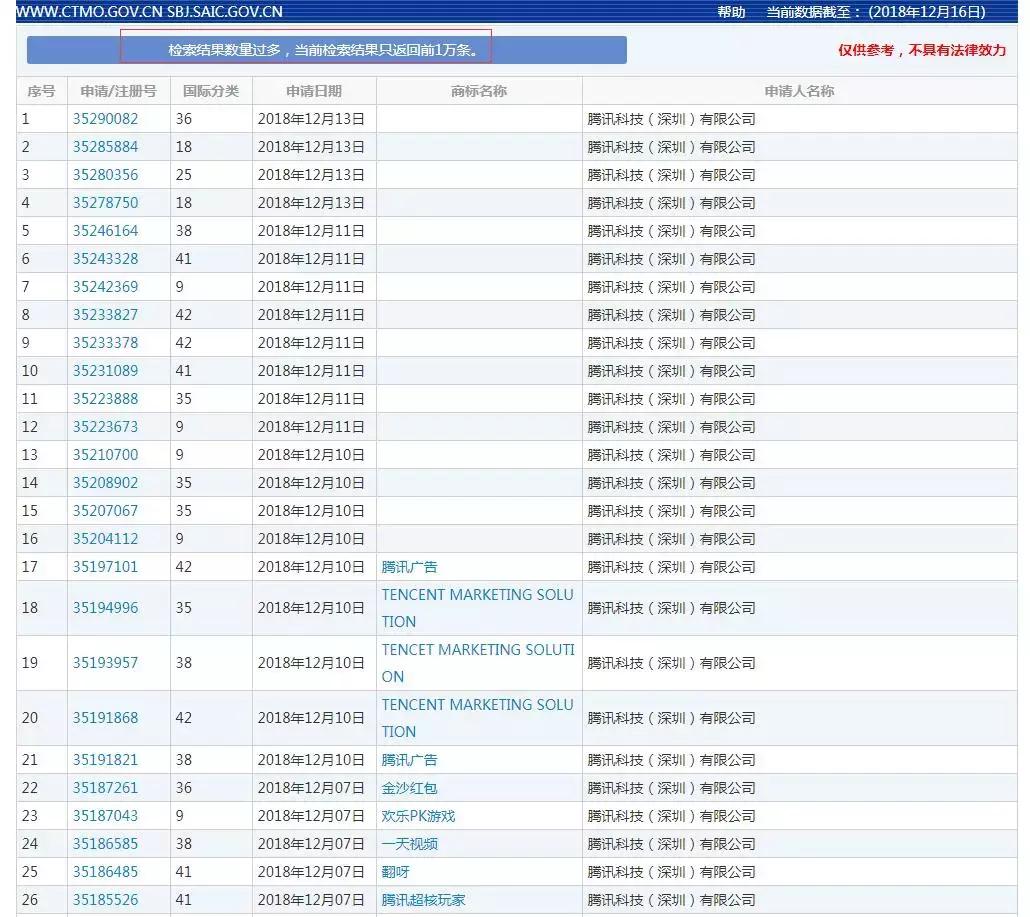Viewport: 1030px width, 917px height.
Task: Open the 腾讯超核玩家 trademark entry
Action: pos(423,900)
